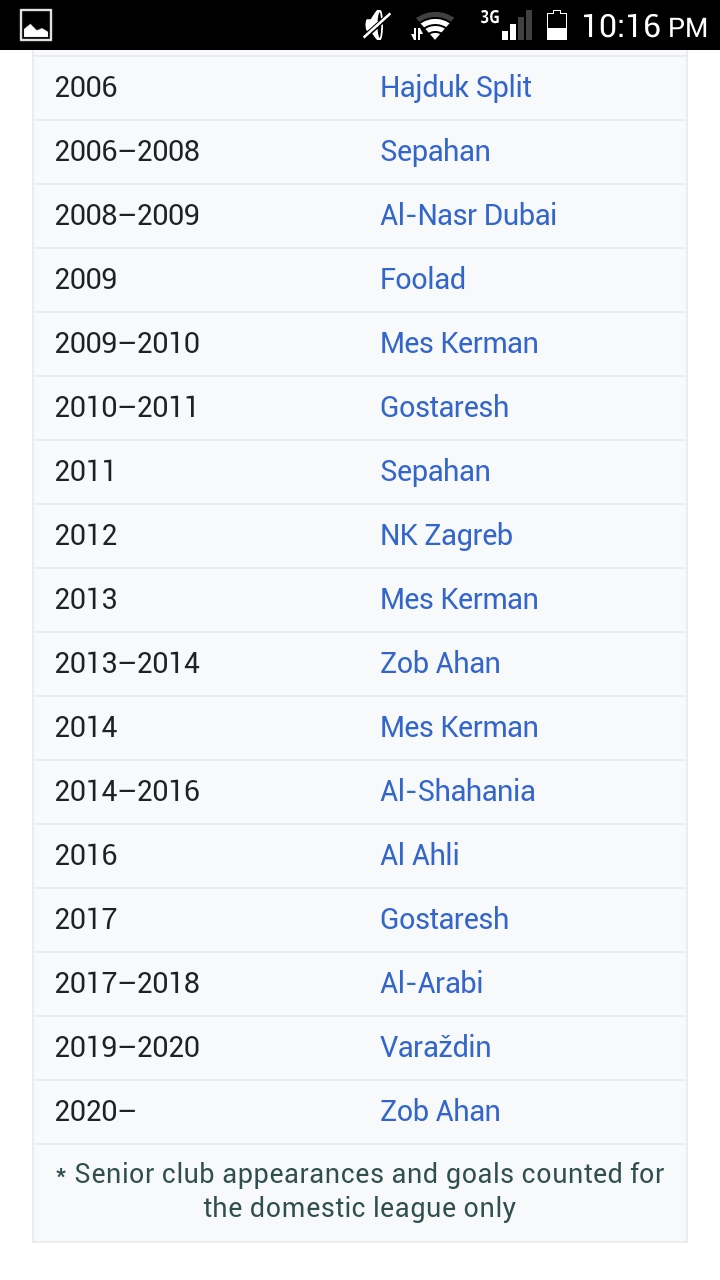
Task: Open the Al-Shahania link
Action: pyautogui.click(x=457, y=791)
